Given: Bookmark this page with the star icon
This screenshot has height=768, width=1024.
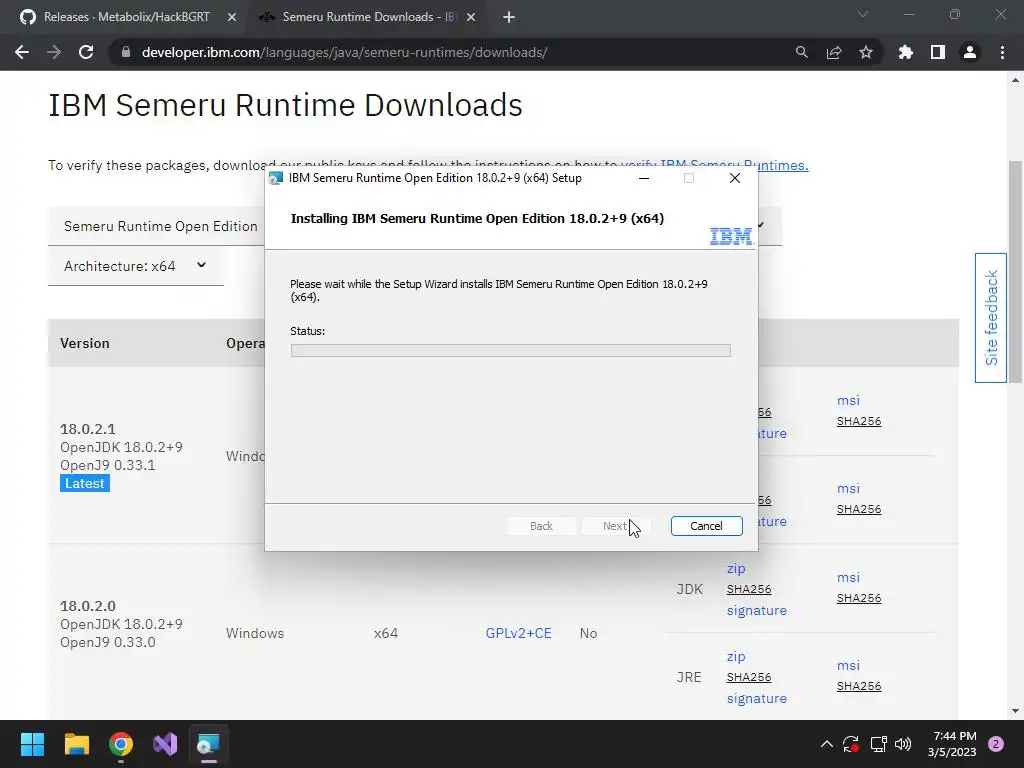Looking at the screenshot, I should (866, 52).
